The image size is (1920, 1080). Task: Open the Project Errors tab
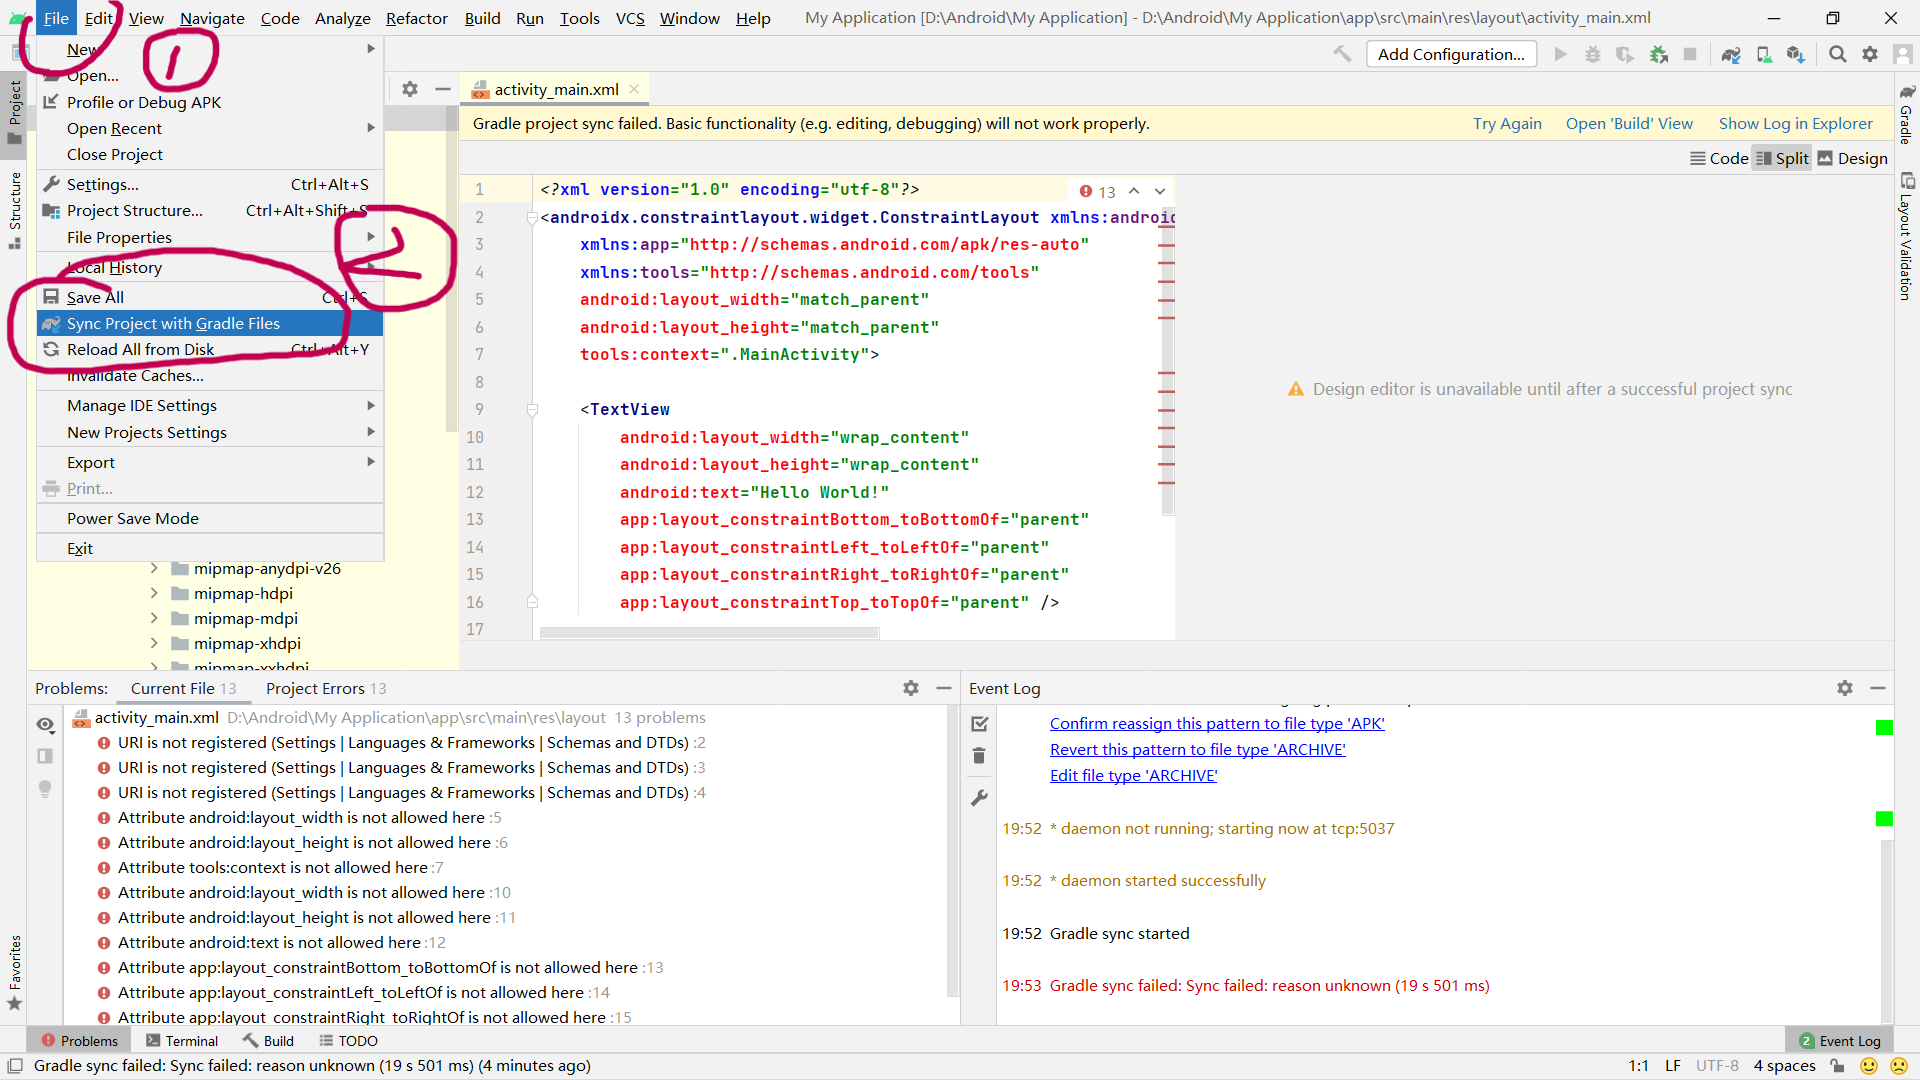click(325, 688)
